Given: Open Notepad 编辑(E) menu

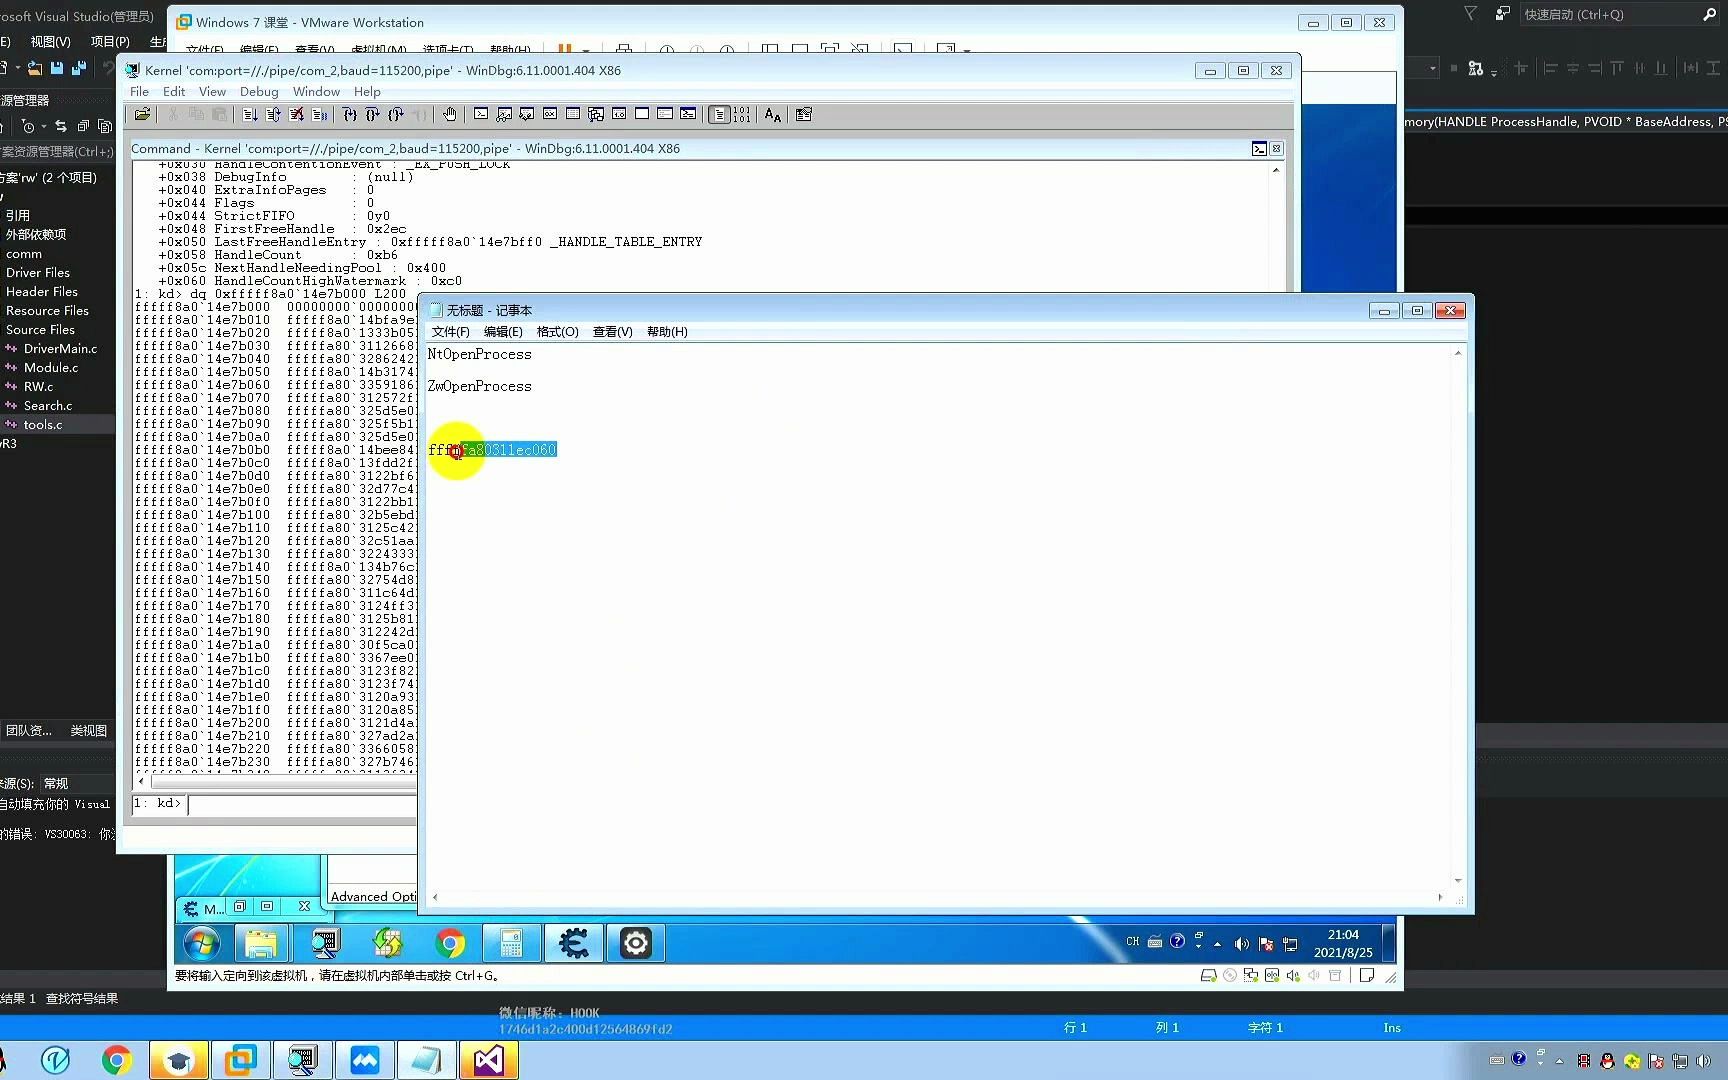Looking at the screenshot, I should [503, 332].
